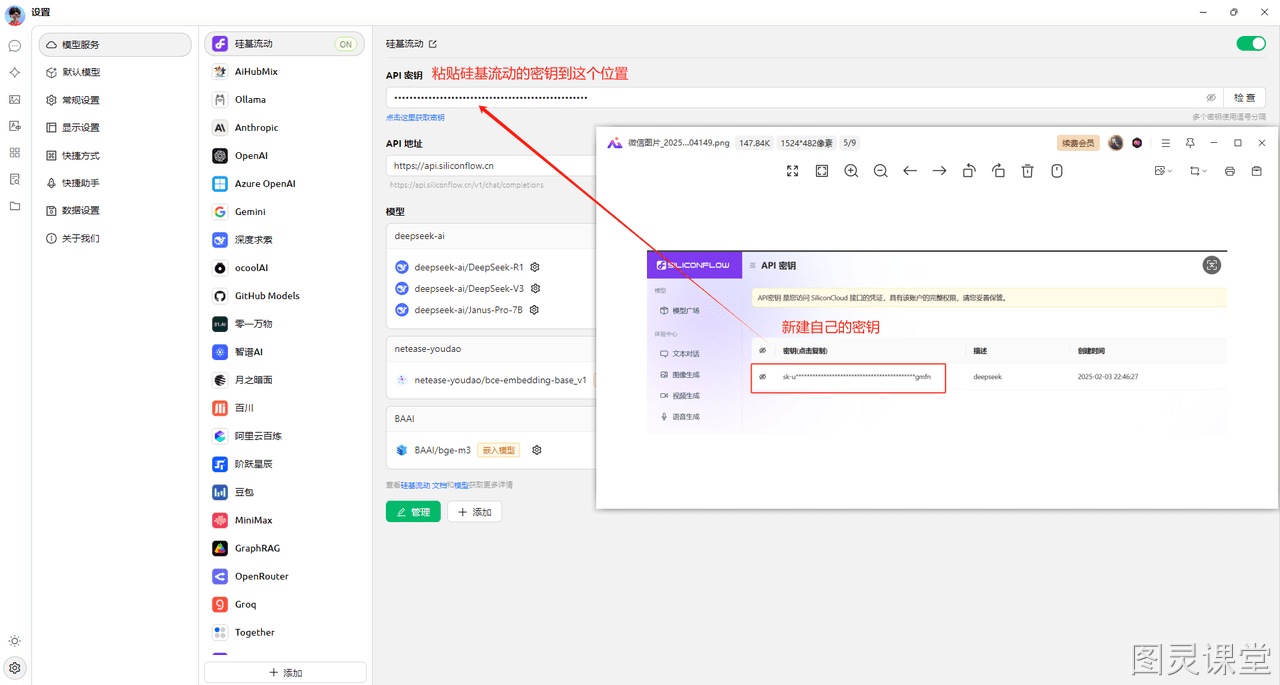Collapse the BAAI model group
Image resolution: width=1280 pixels, height=685 pixels.
coord(491,419)
